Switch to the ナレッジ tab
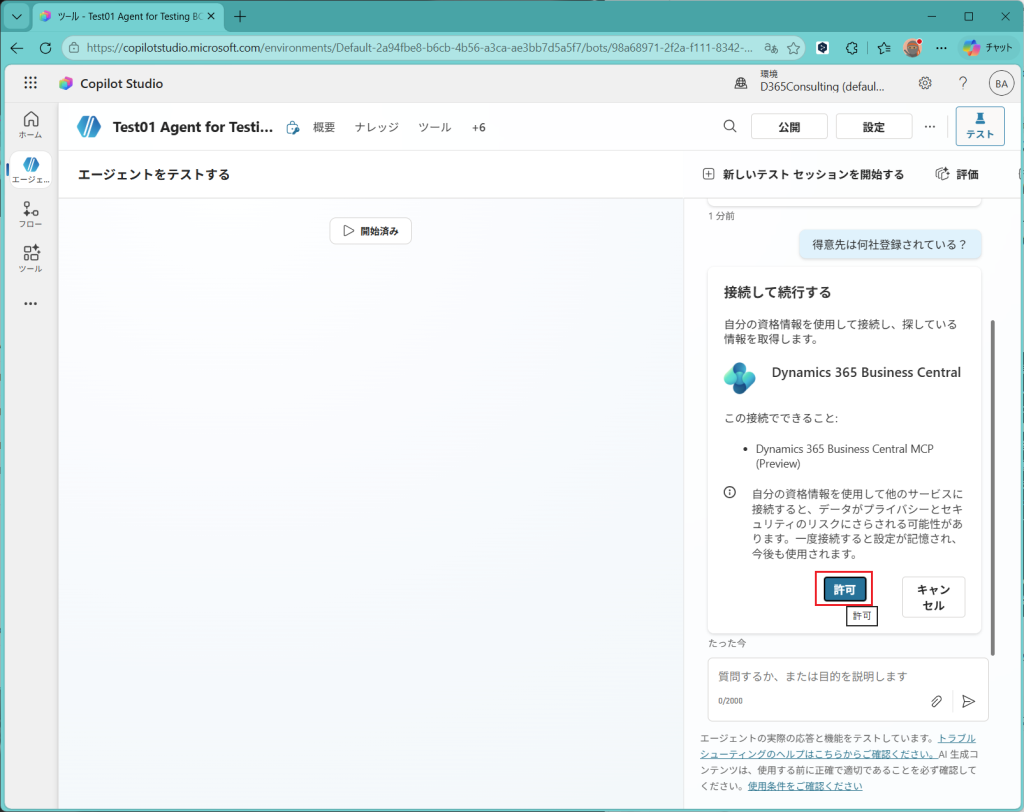 tap(376, 127)
